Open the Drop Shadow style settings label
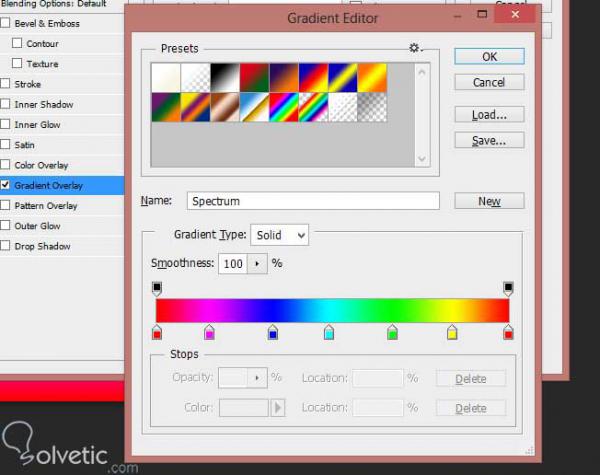The height and width of the screenshot is (475, 600). pos(42,246)
